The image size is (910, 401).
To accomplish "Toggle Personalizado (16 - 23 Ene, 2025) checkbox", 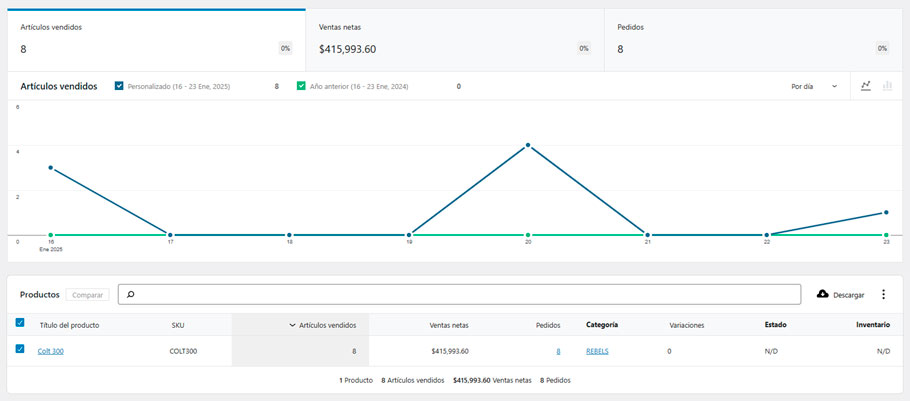I will (120, 87).
